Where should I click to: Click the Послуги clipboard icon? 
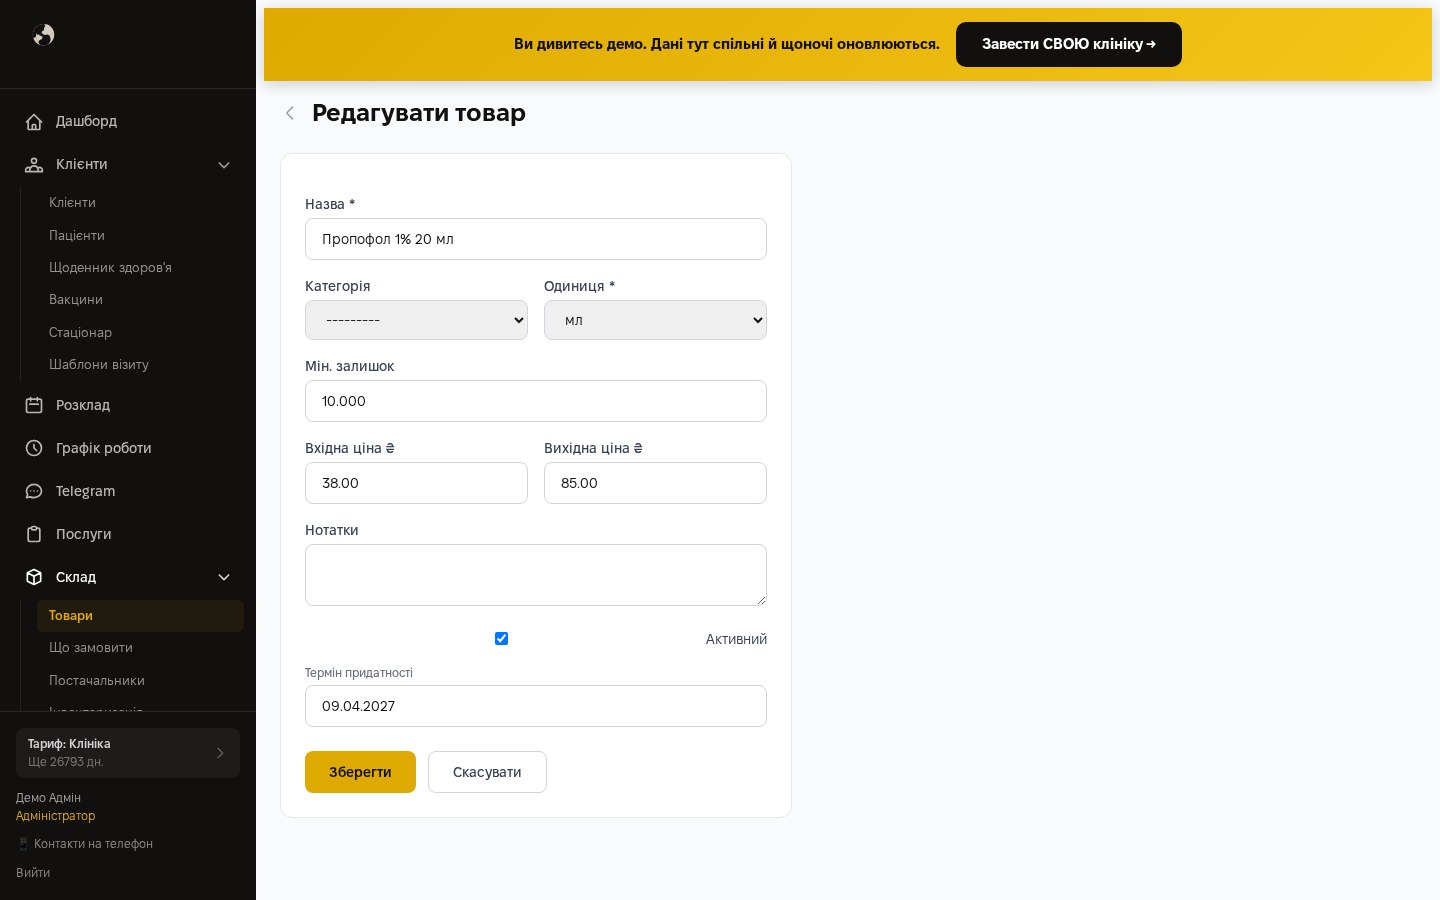[34, 534]
